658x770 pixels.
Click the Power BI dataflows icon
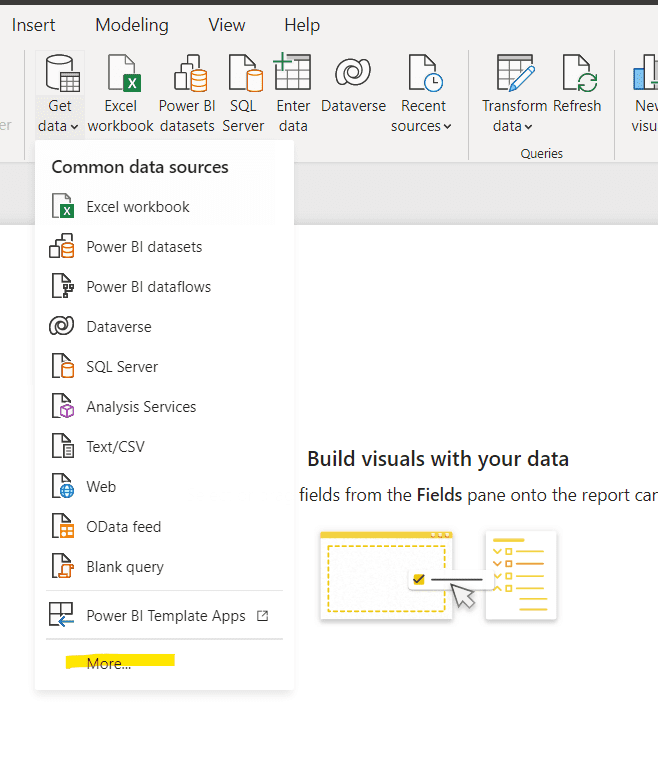(x=63, y=286)
